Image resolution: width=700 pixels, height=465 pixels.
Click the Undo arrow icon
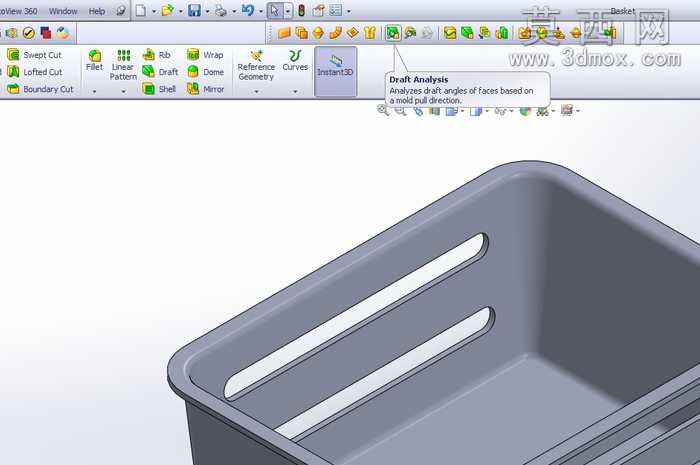(248, 10)
